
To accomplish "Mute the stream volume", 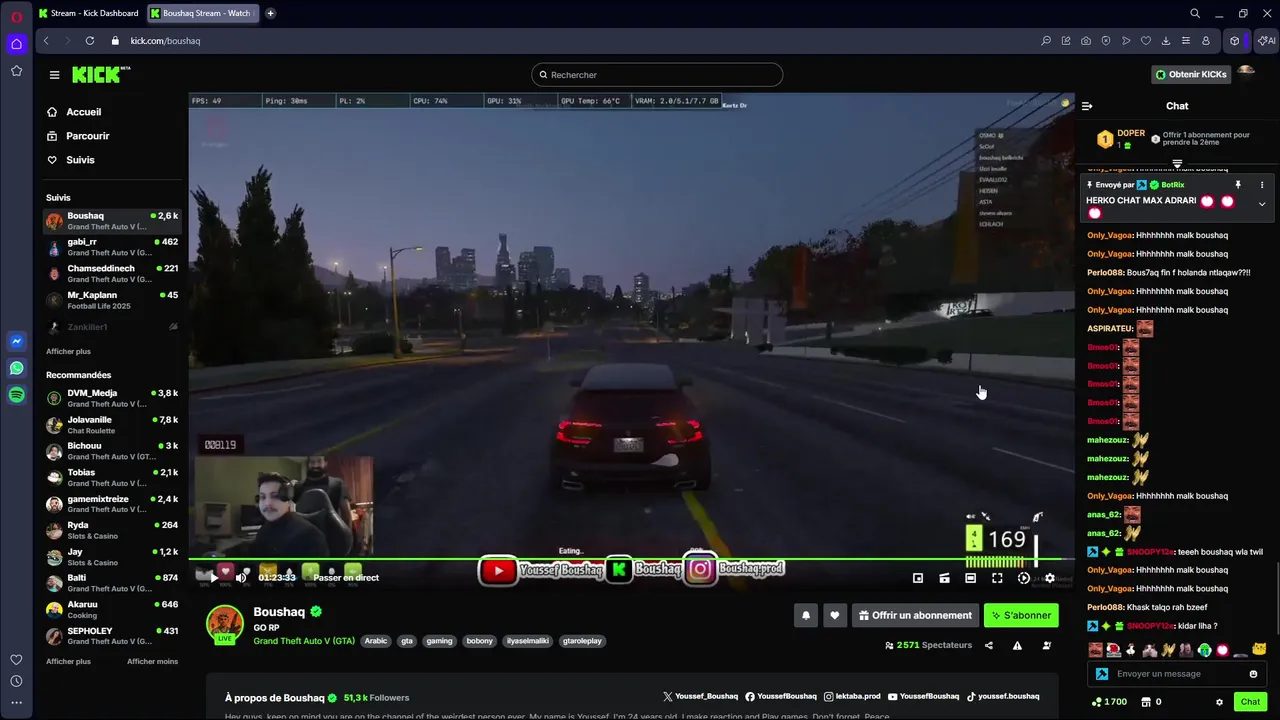I will coord(241,577).
